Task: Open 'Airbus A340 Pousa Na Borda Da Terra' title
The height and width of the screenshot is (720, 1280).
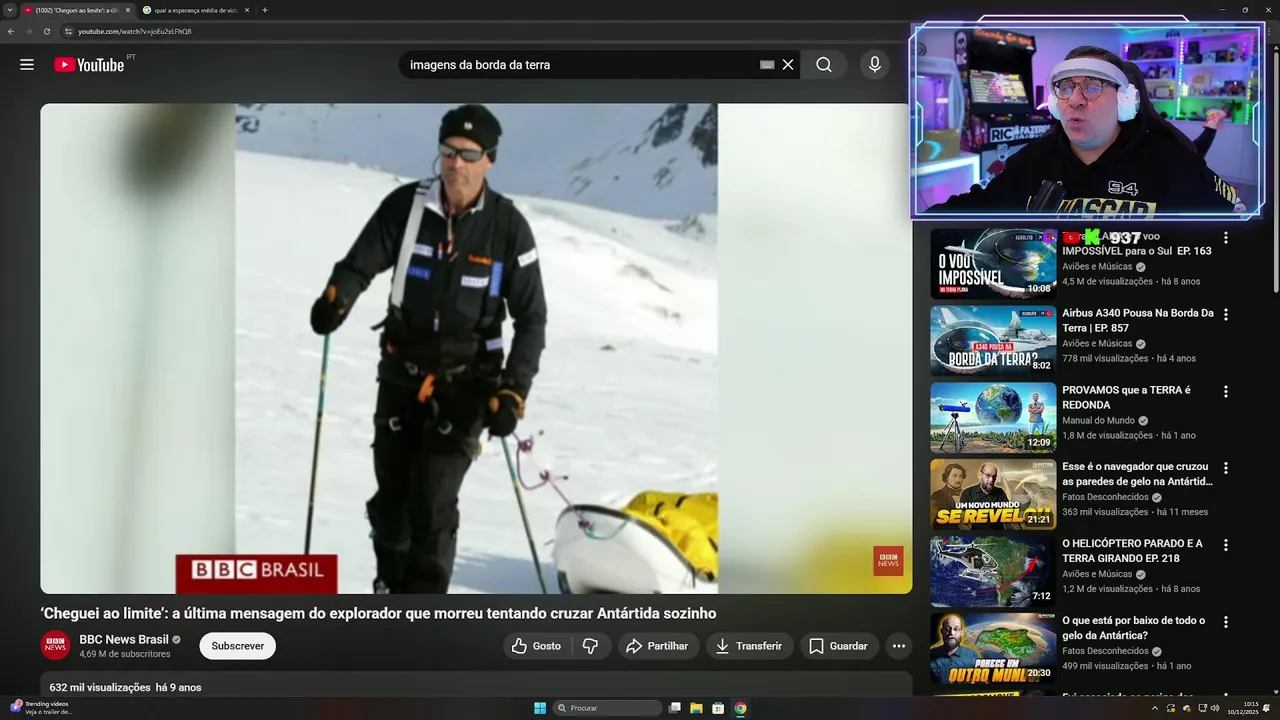Action: click(x=1137, y=321)
